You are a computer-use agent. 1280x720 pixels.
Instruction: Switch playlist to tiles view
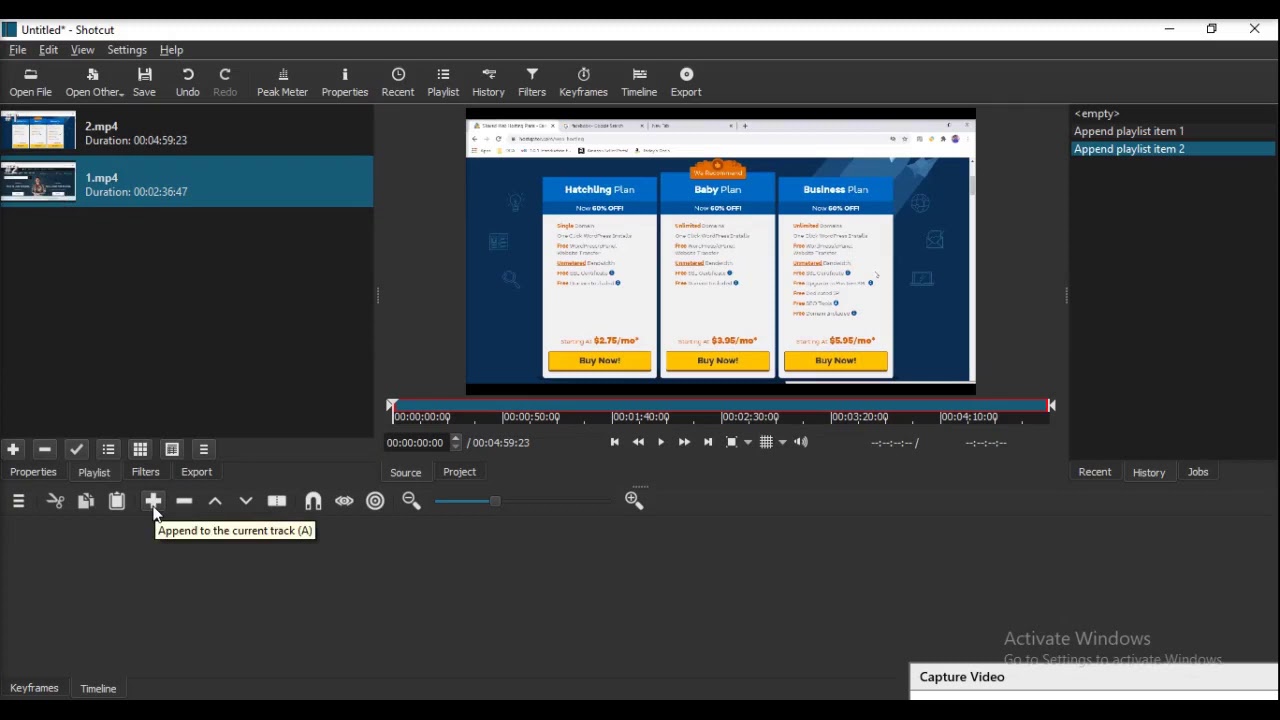tap(141, 452)
